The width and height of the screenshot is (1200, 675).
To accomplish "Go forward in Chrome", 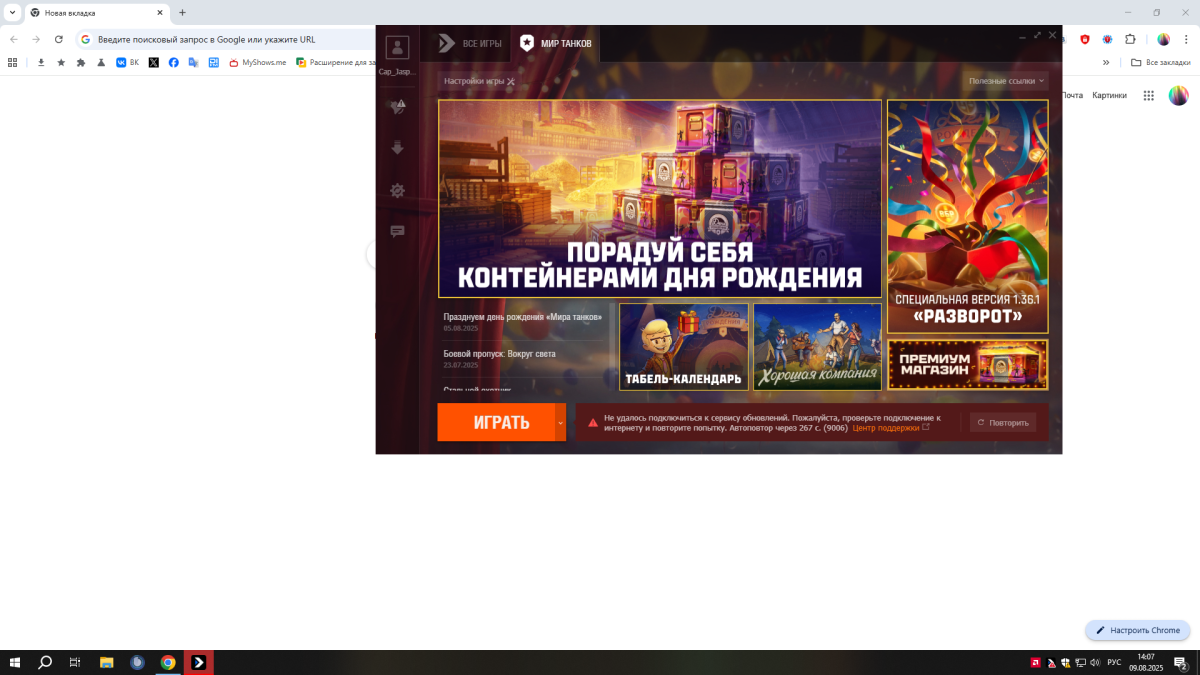I will point(37,39).
